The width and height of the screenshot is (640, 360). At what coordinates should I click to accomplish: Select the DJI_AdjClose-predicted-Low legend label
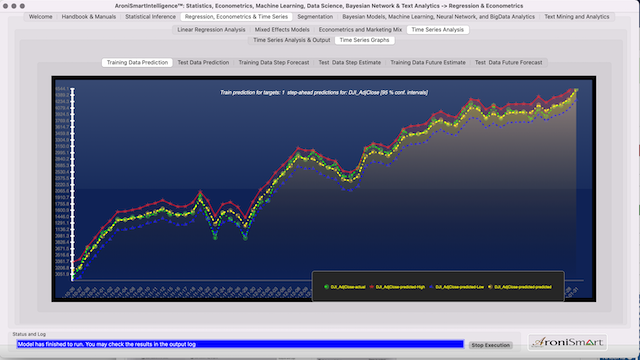pyautogui.click(x=460, y=287)
